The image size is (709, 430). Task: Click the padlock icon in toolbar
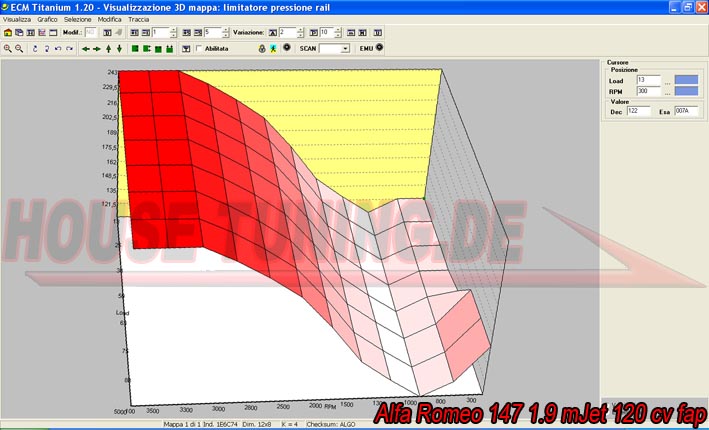click(262, 48)
